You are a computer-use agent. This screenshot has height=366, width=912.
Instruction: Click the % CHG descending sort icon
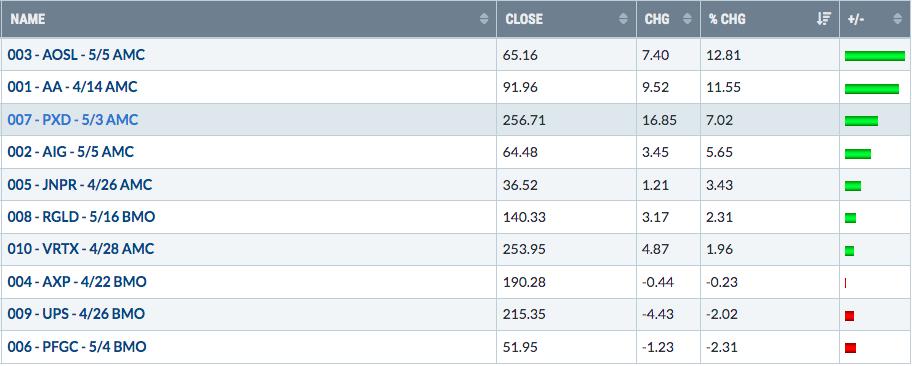824,19
